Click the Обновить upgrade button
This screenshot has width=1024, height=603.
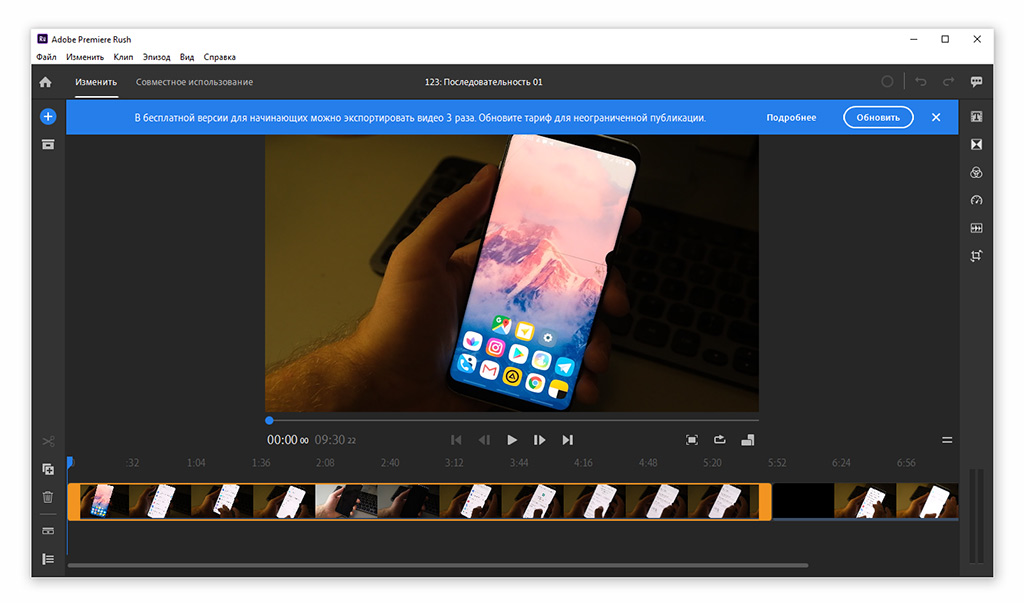point(878,118)
